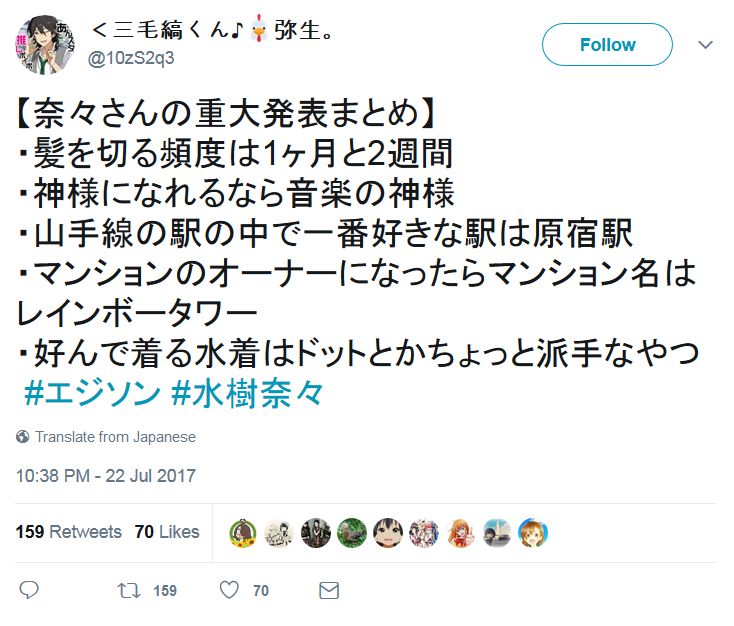Translate the tweet from Japanese
734x626 pixels.
tap(116, 437)
